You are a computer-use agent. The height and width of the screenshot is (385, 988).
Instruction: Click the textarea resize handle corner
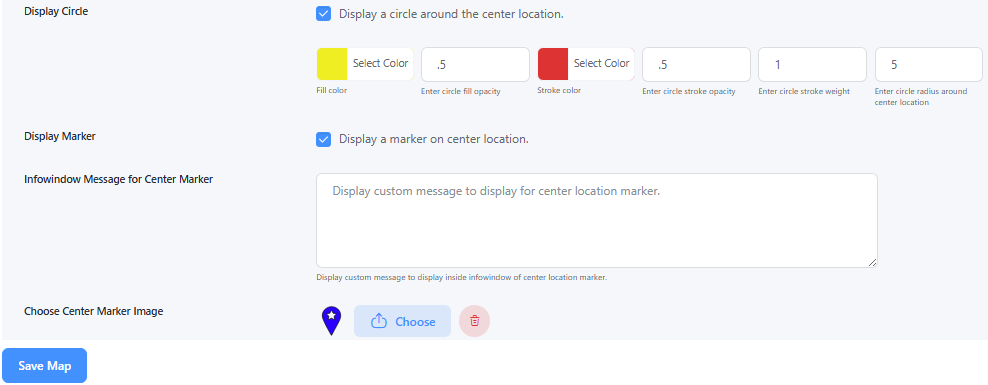(x=873, y=263)
